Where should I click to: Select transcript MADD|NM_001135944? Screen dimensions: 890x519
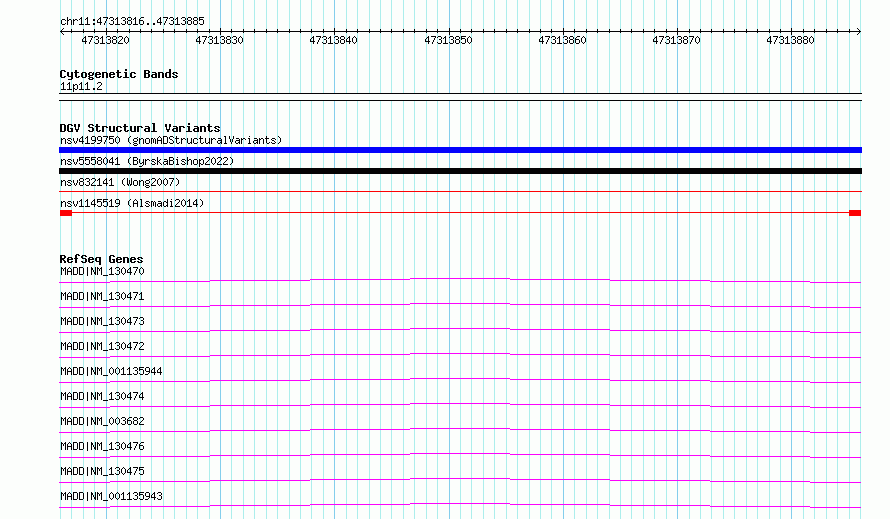click(111, 371)
